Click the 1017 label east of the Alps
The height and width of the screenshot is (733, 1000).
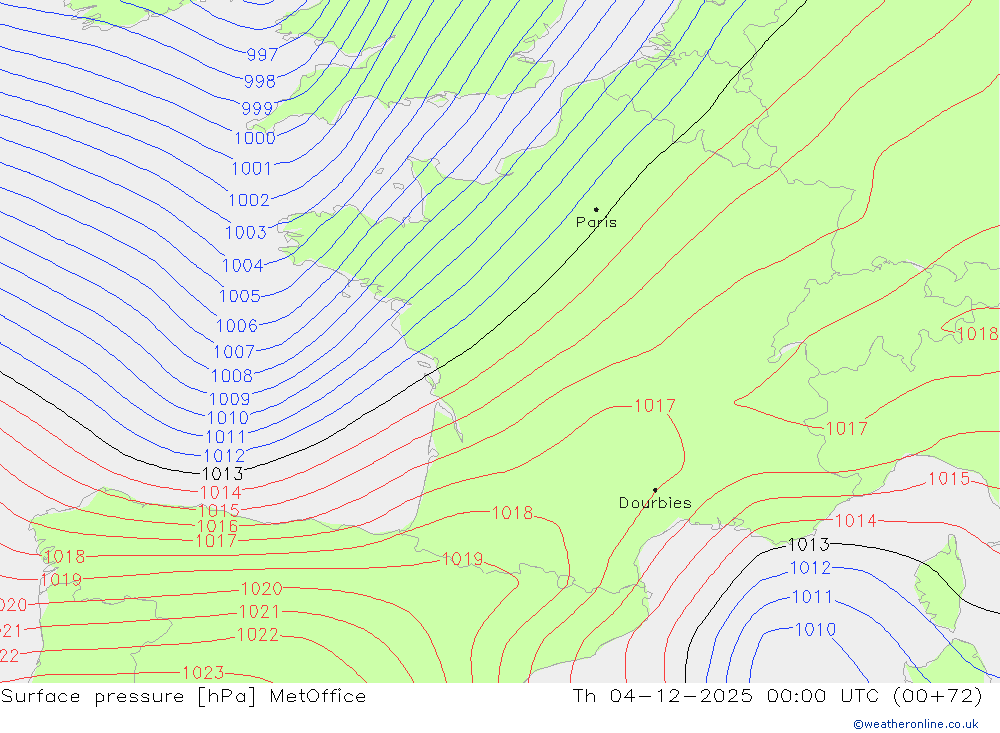[x=847, y=429]
